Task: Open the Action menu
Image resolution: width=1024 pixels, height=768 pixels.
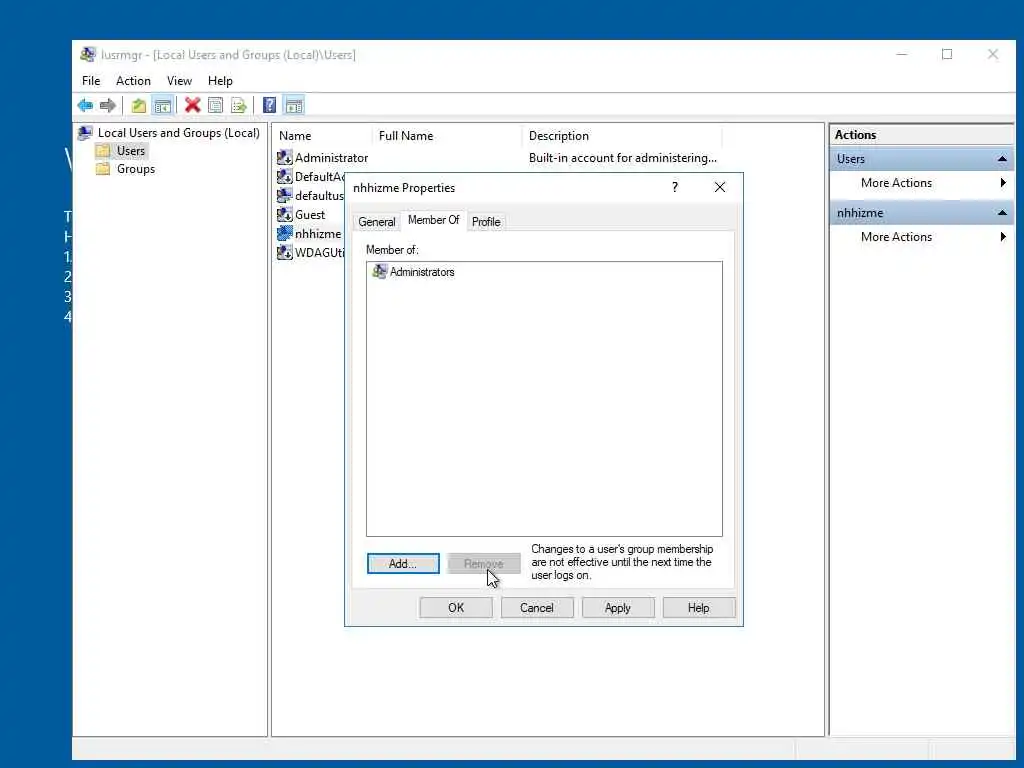Action: (x=133, y=81)
